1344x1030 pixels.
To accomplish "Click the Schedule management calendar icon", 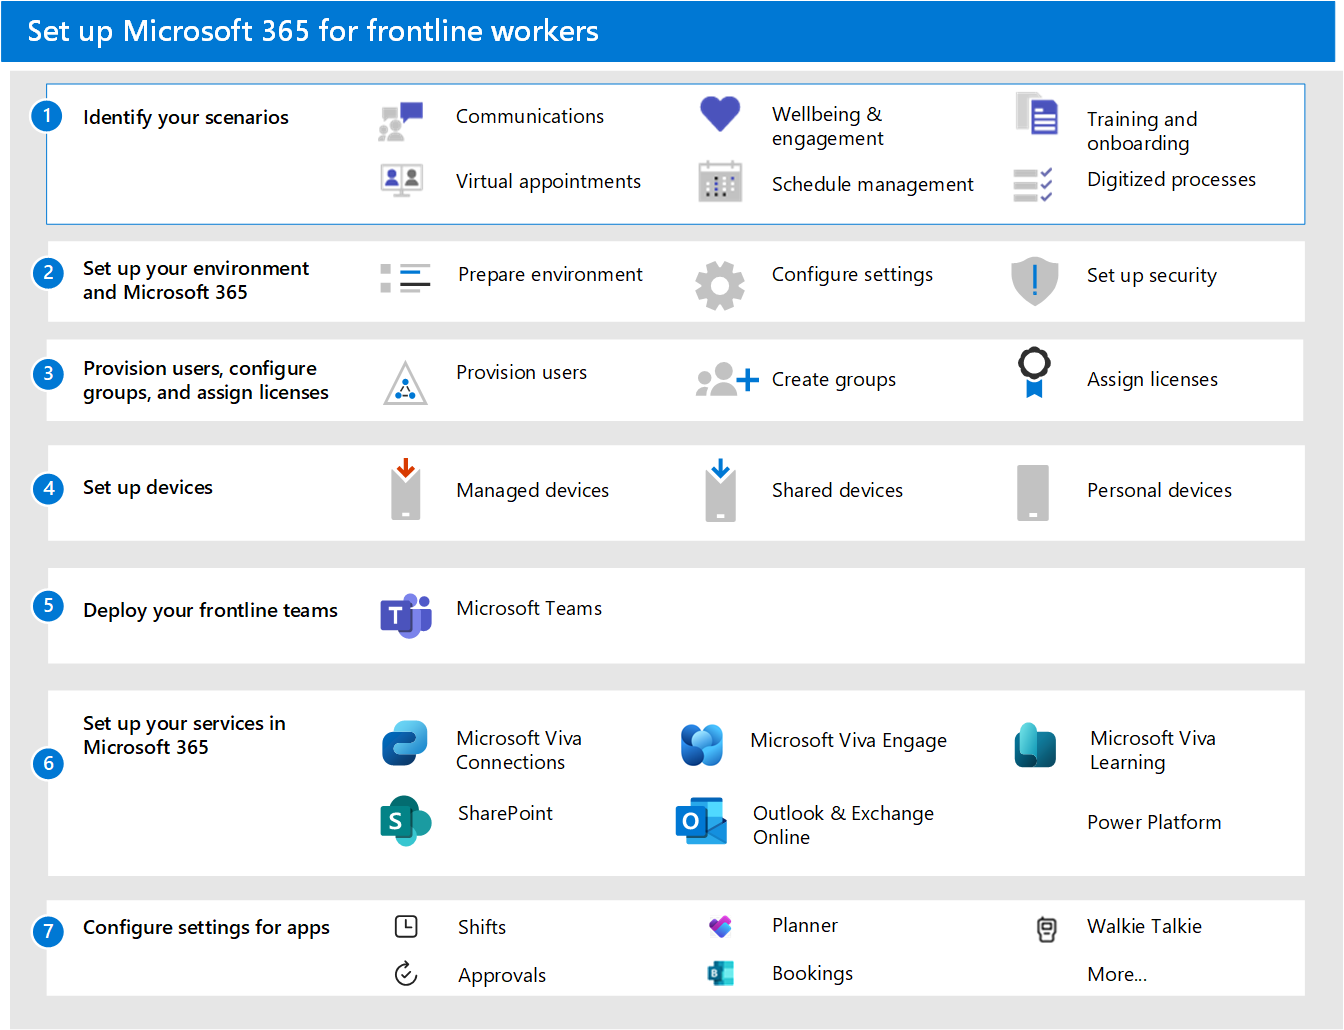I will point(720,181).
